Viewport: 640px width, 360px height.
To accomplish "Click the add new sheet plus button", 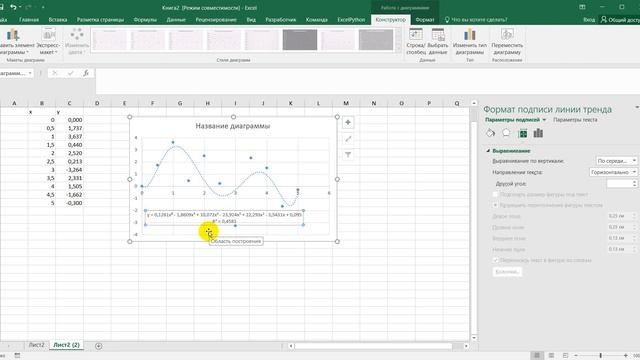I will (98, 346).
